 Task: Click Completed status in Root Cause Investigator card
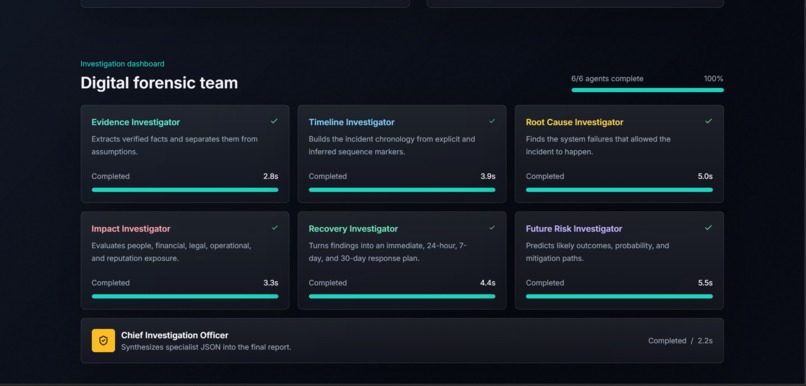click(544, 176)
